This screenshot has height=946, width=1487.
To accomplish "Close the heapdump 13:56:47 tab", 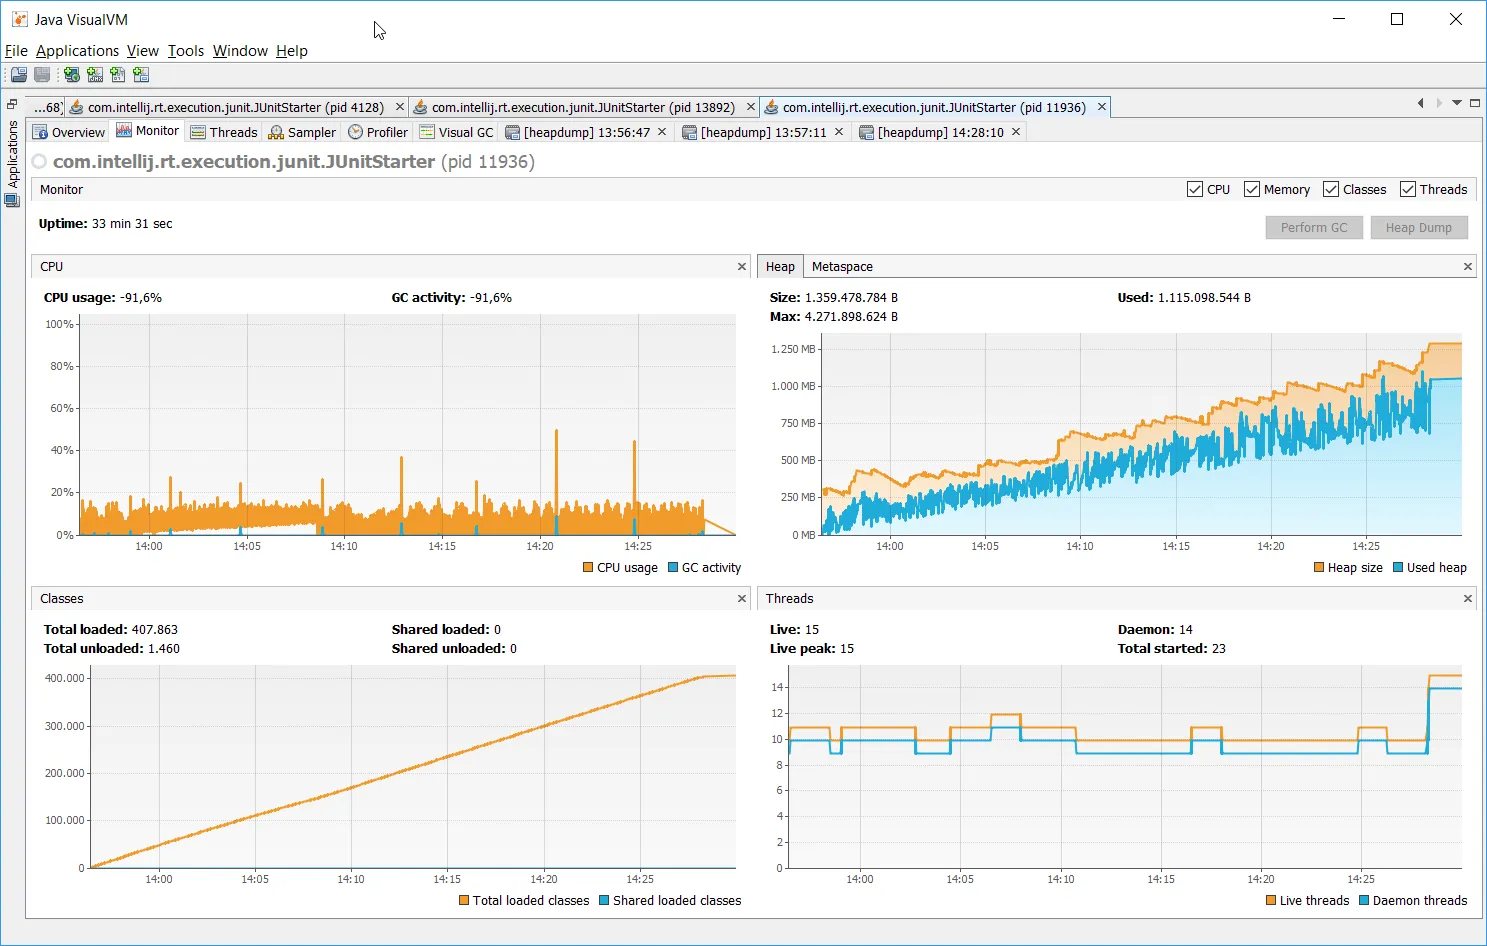I will pyautogui.click(x=662, y=132).
